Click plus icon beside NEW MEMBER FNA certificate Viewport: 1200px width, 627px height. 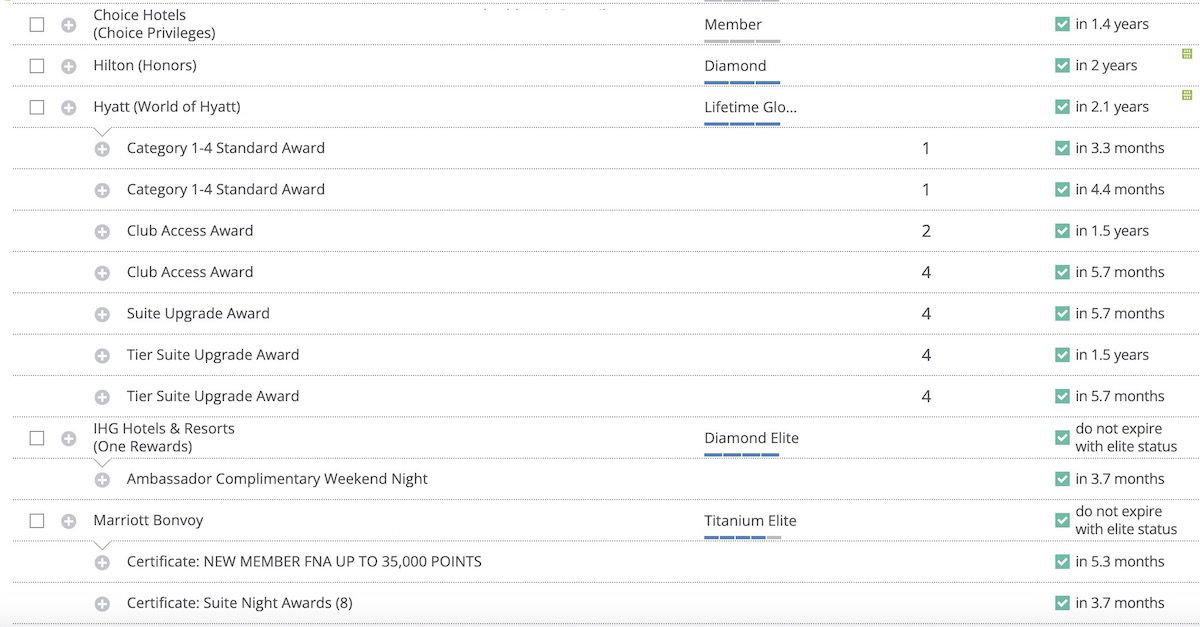click(102, 563)
